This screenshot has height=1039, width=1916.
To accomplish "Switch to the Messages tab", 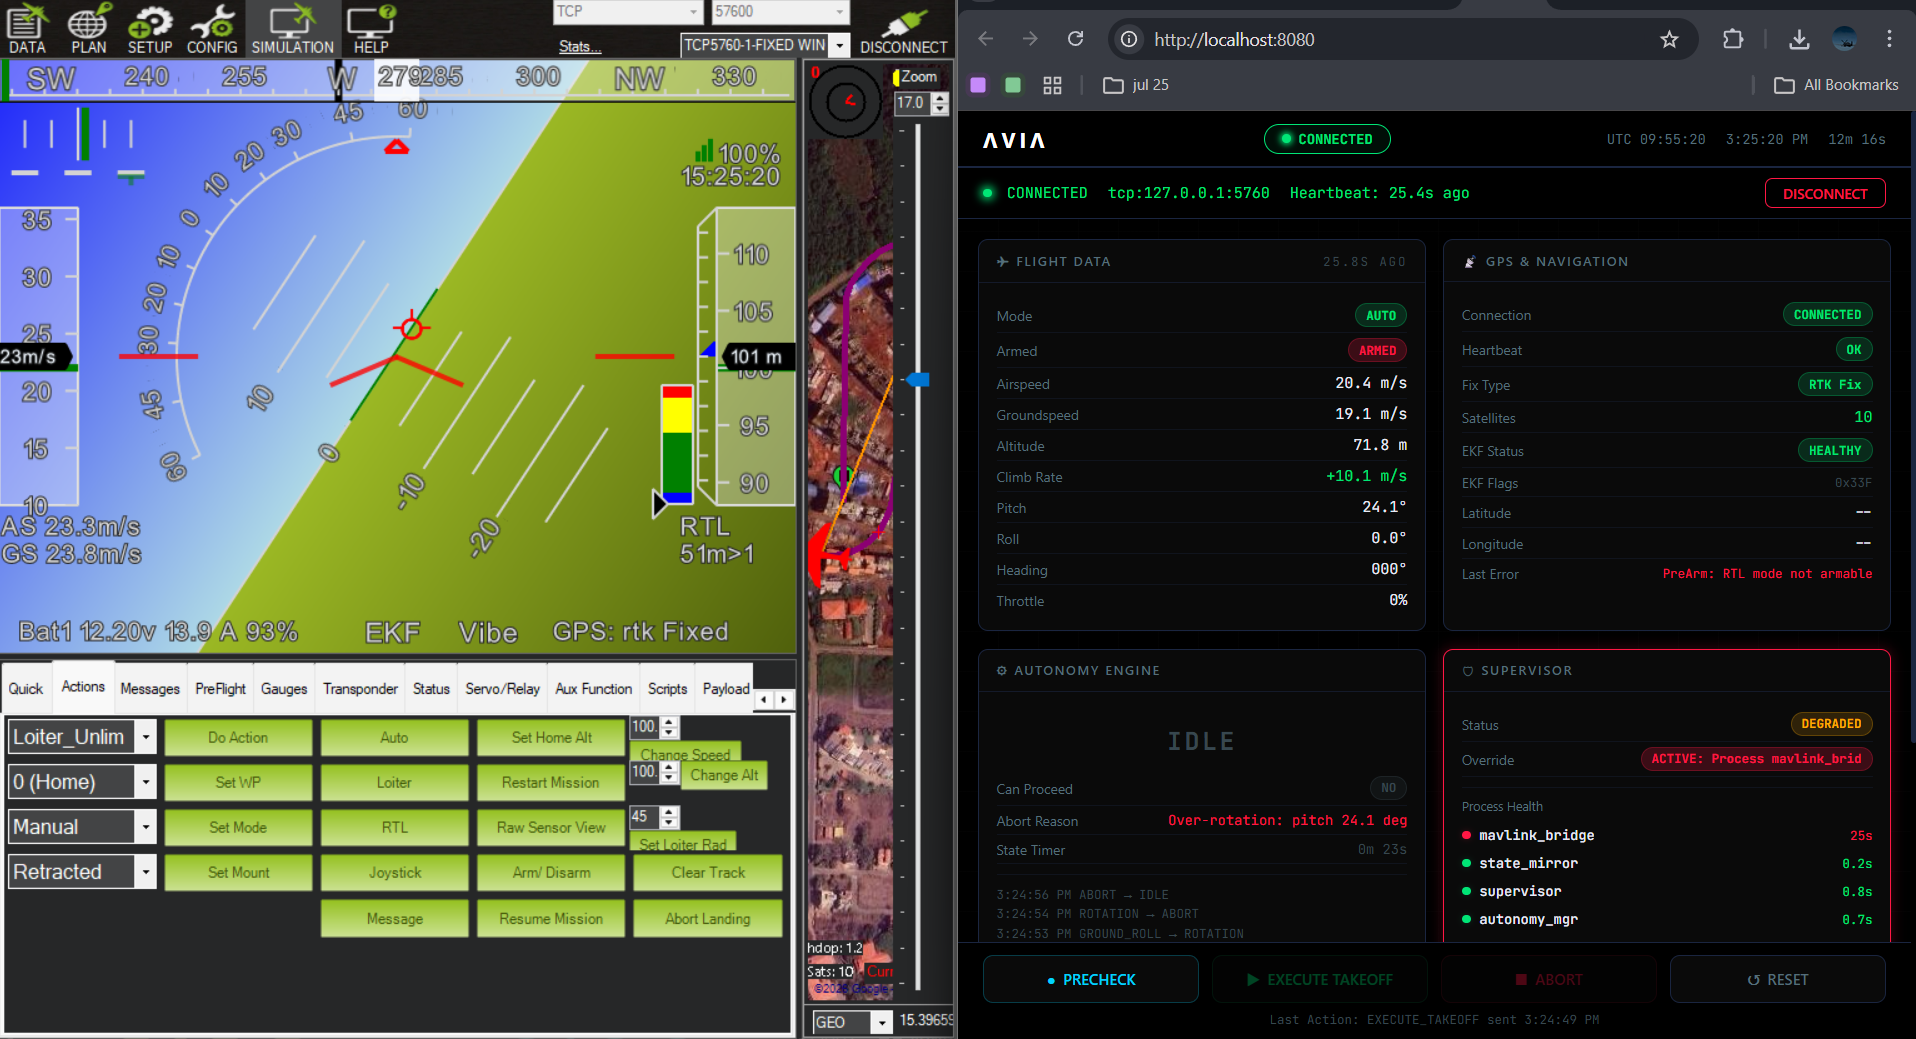I will tap(150, 689).
